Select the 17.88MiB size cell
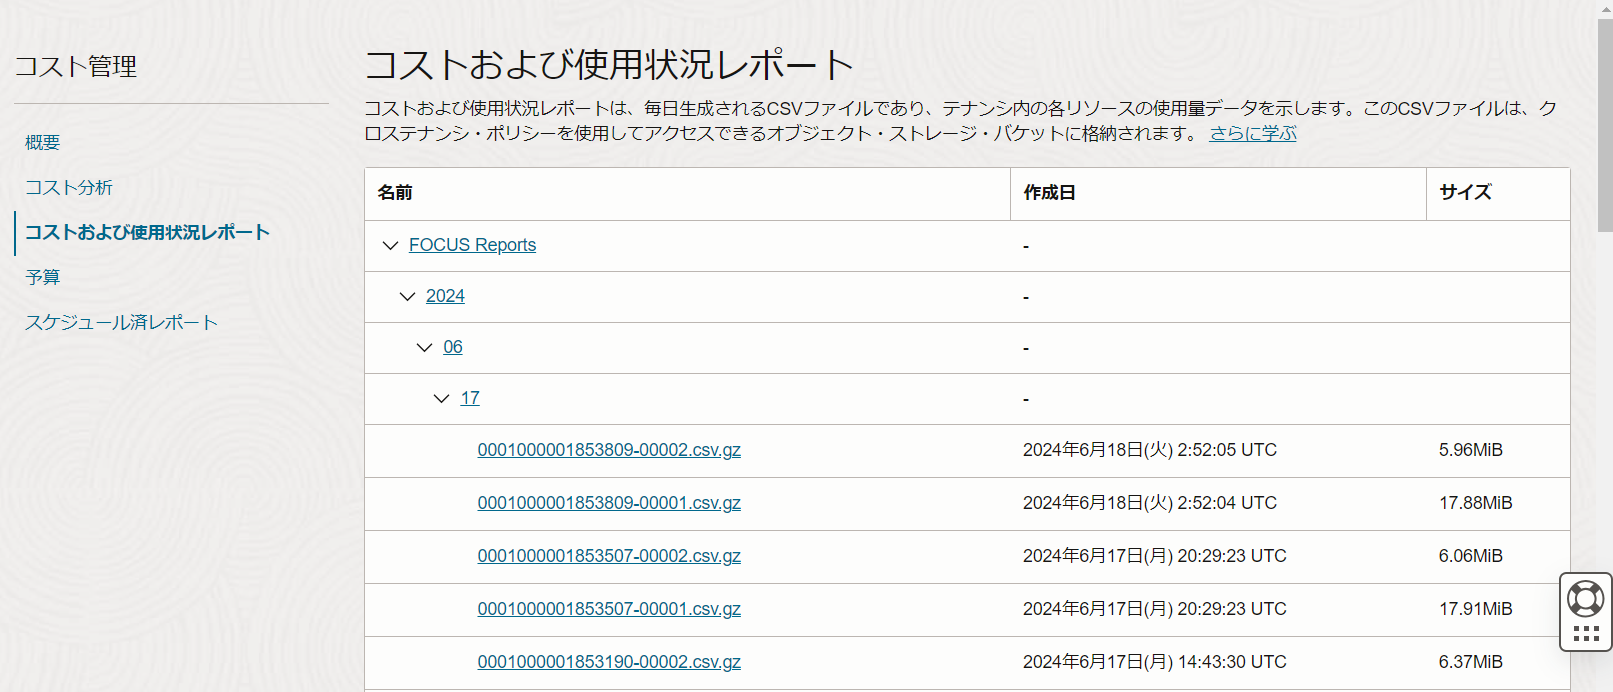1613x692 pixels. pos(1476,503)
